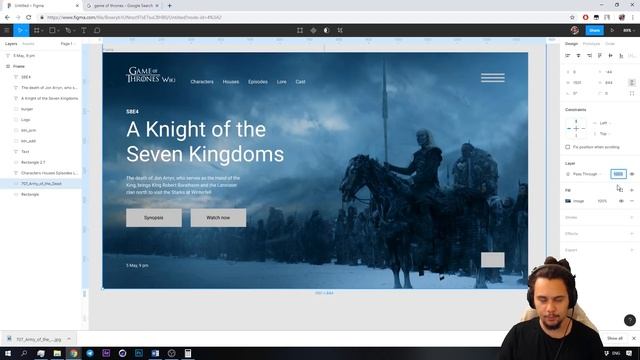The image size is (640, 360).
Task: Add an export setting with plus icon
Action: 632,250
